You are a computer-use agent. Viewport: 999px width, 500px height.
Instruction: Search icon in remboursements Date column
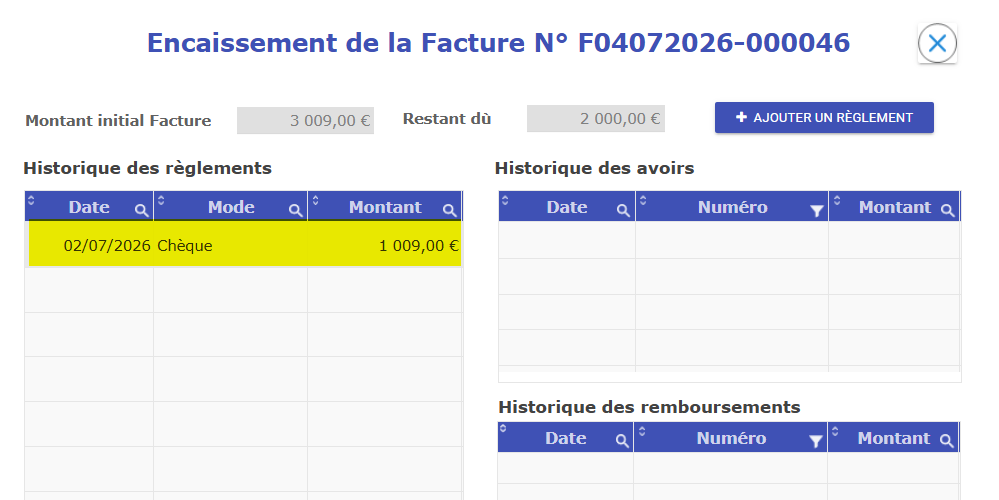622,441
